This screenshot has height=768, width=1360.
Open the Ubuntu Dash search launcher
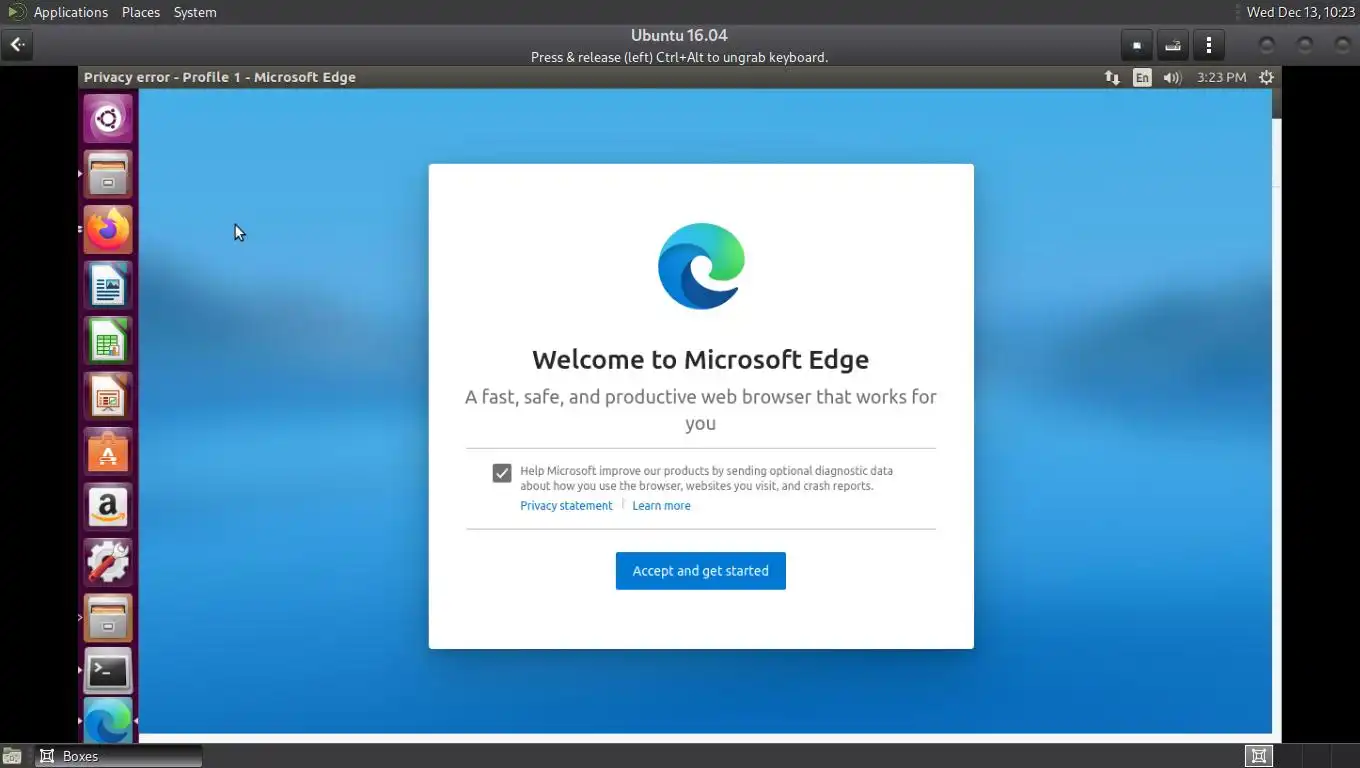(x=108, y=120)
